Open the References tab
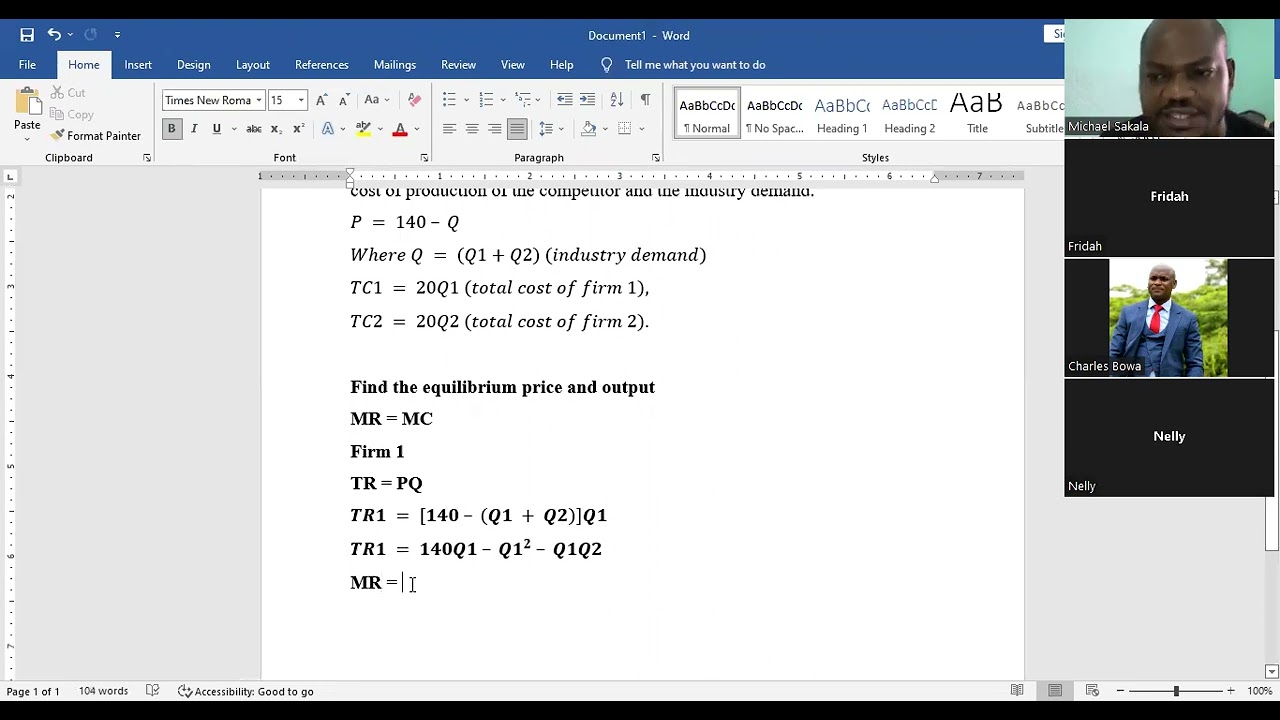The image size is (1280, 720). [322, 65]
